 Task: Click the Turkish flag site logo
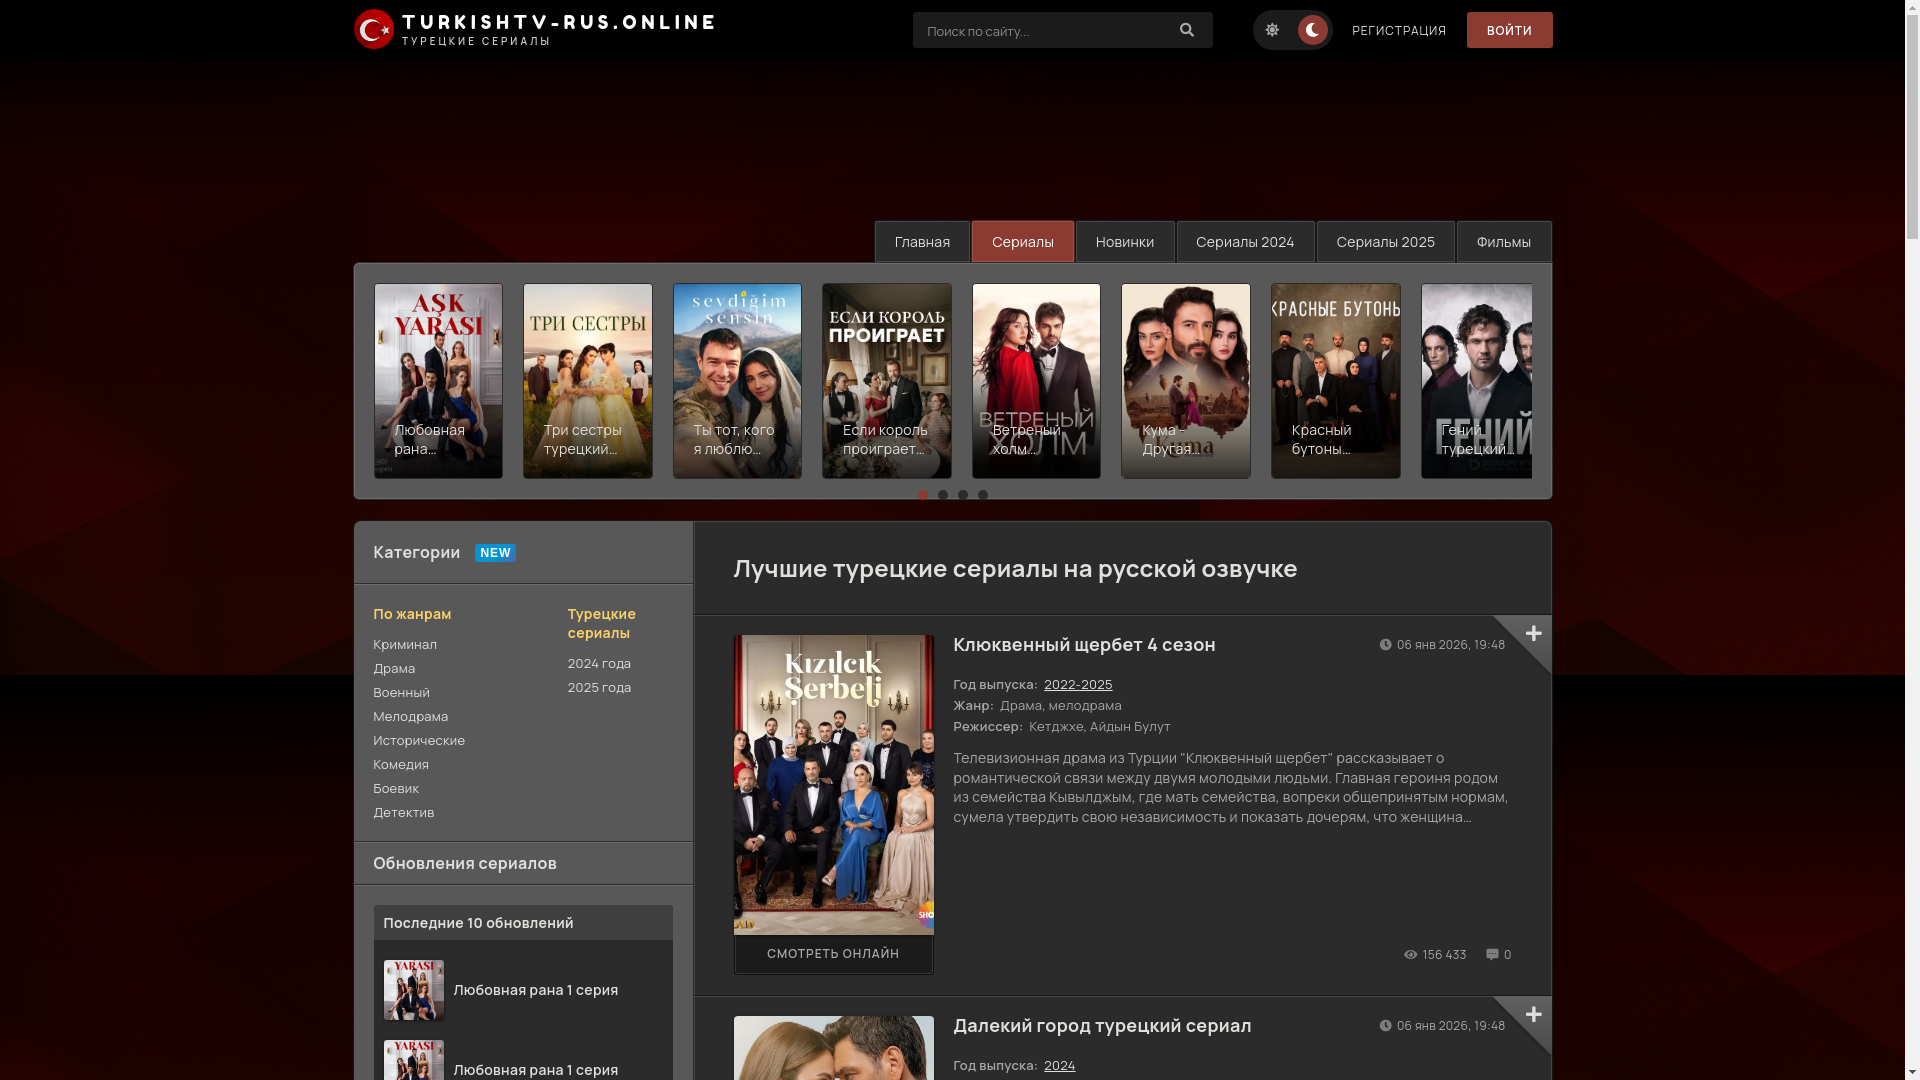(373, 29)
